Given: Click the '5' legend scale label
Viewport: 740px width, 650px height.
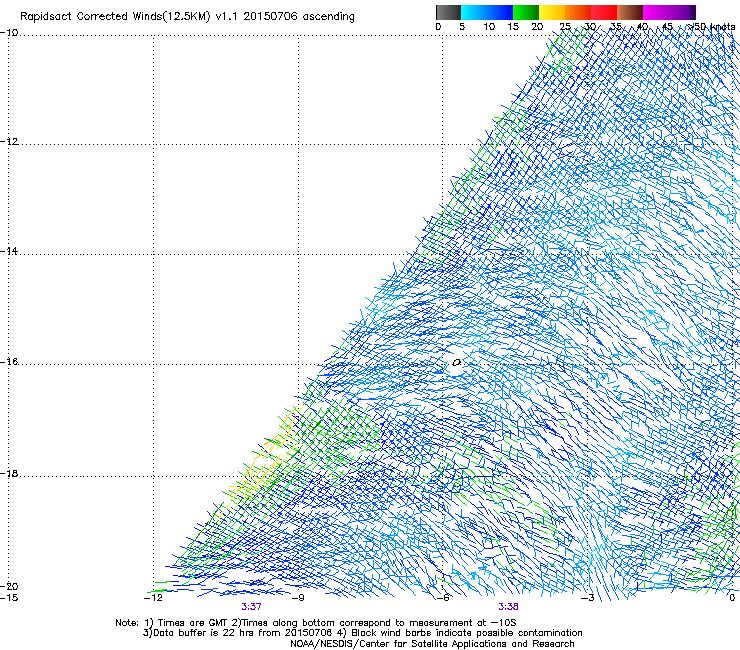Looking at the screenshot, I should pyautogui.click(x=462, y=27).
